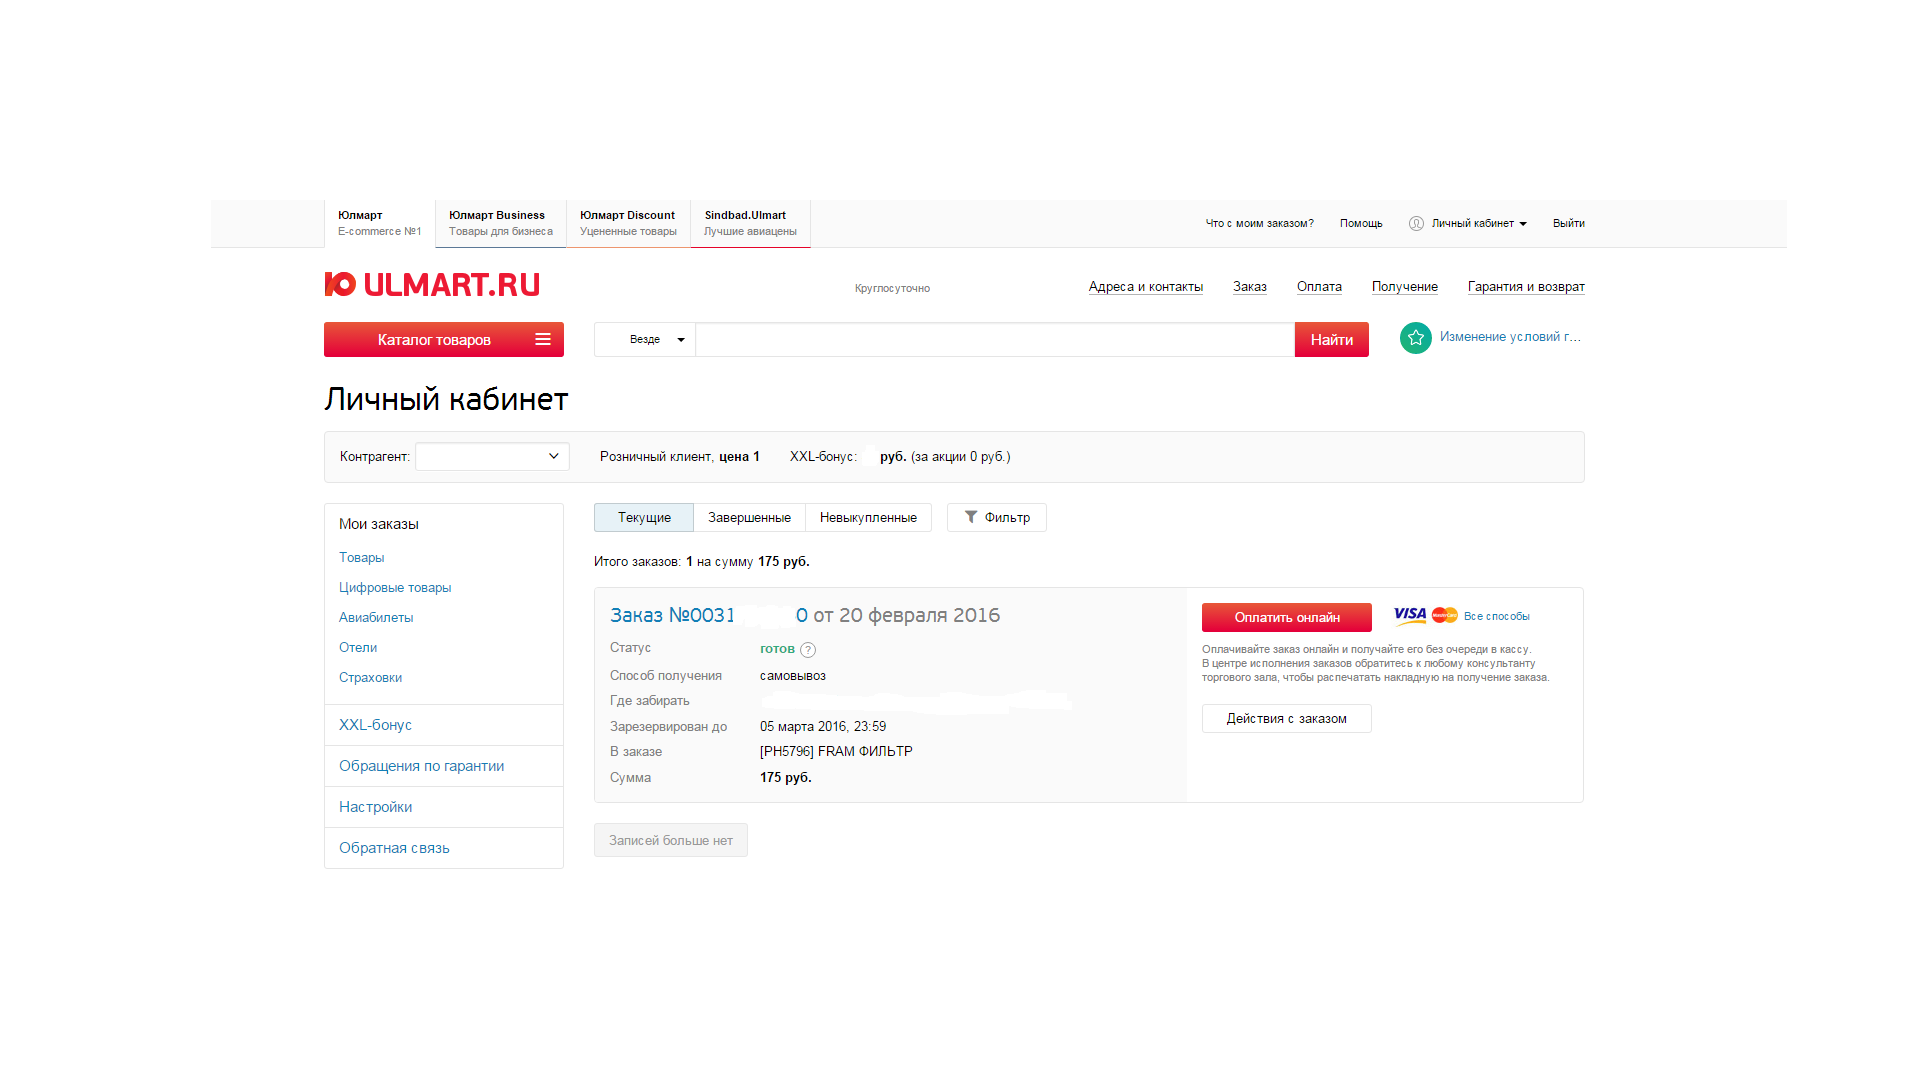The height and width of the screenshot is (1080, 1920).
Task: Click the Visa card icon
Action: [1410, 615]
